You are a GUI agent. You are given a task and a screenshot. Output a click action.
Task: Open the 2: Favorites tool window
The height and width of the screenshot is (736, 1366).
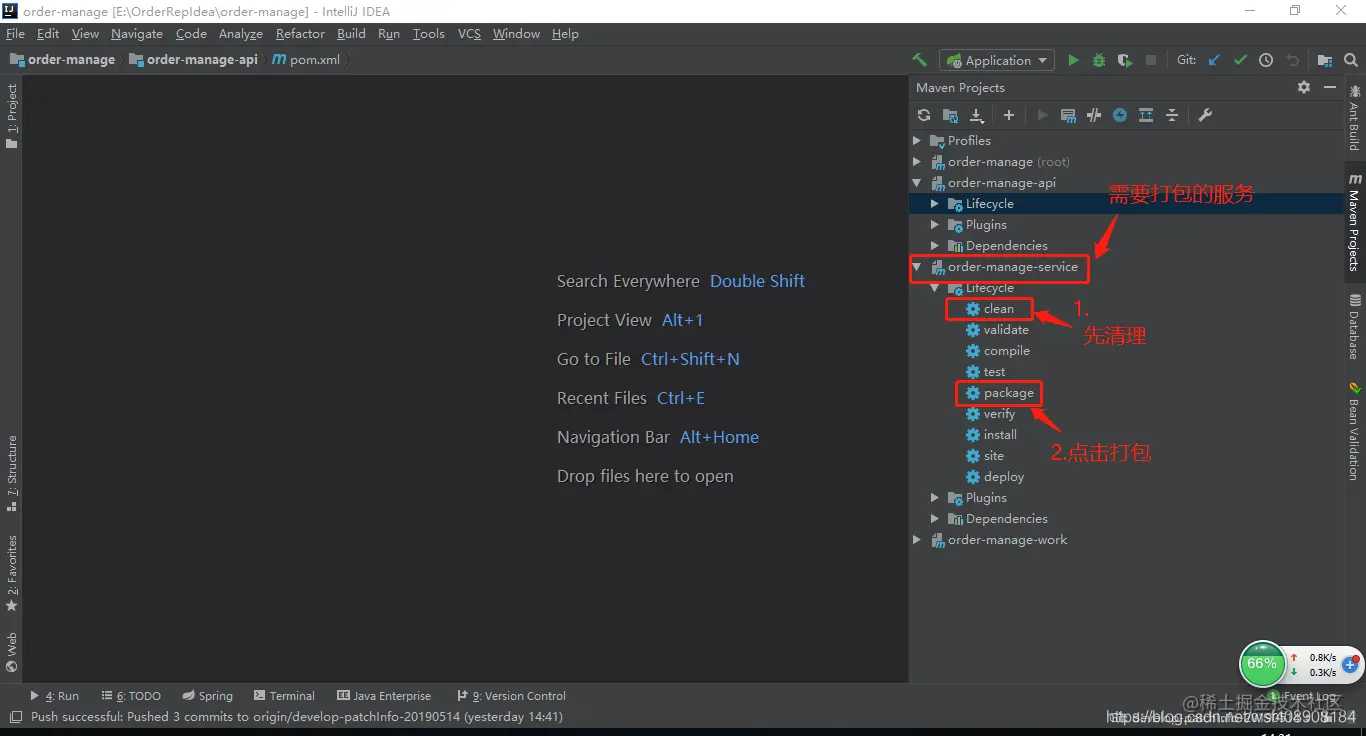pyautogui.click(x=12, y=574)
